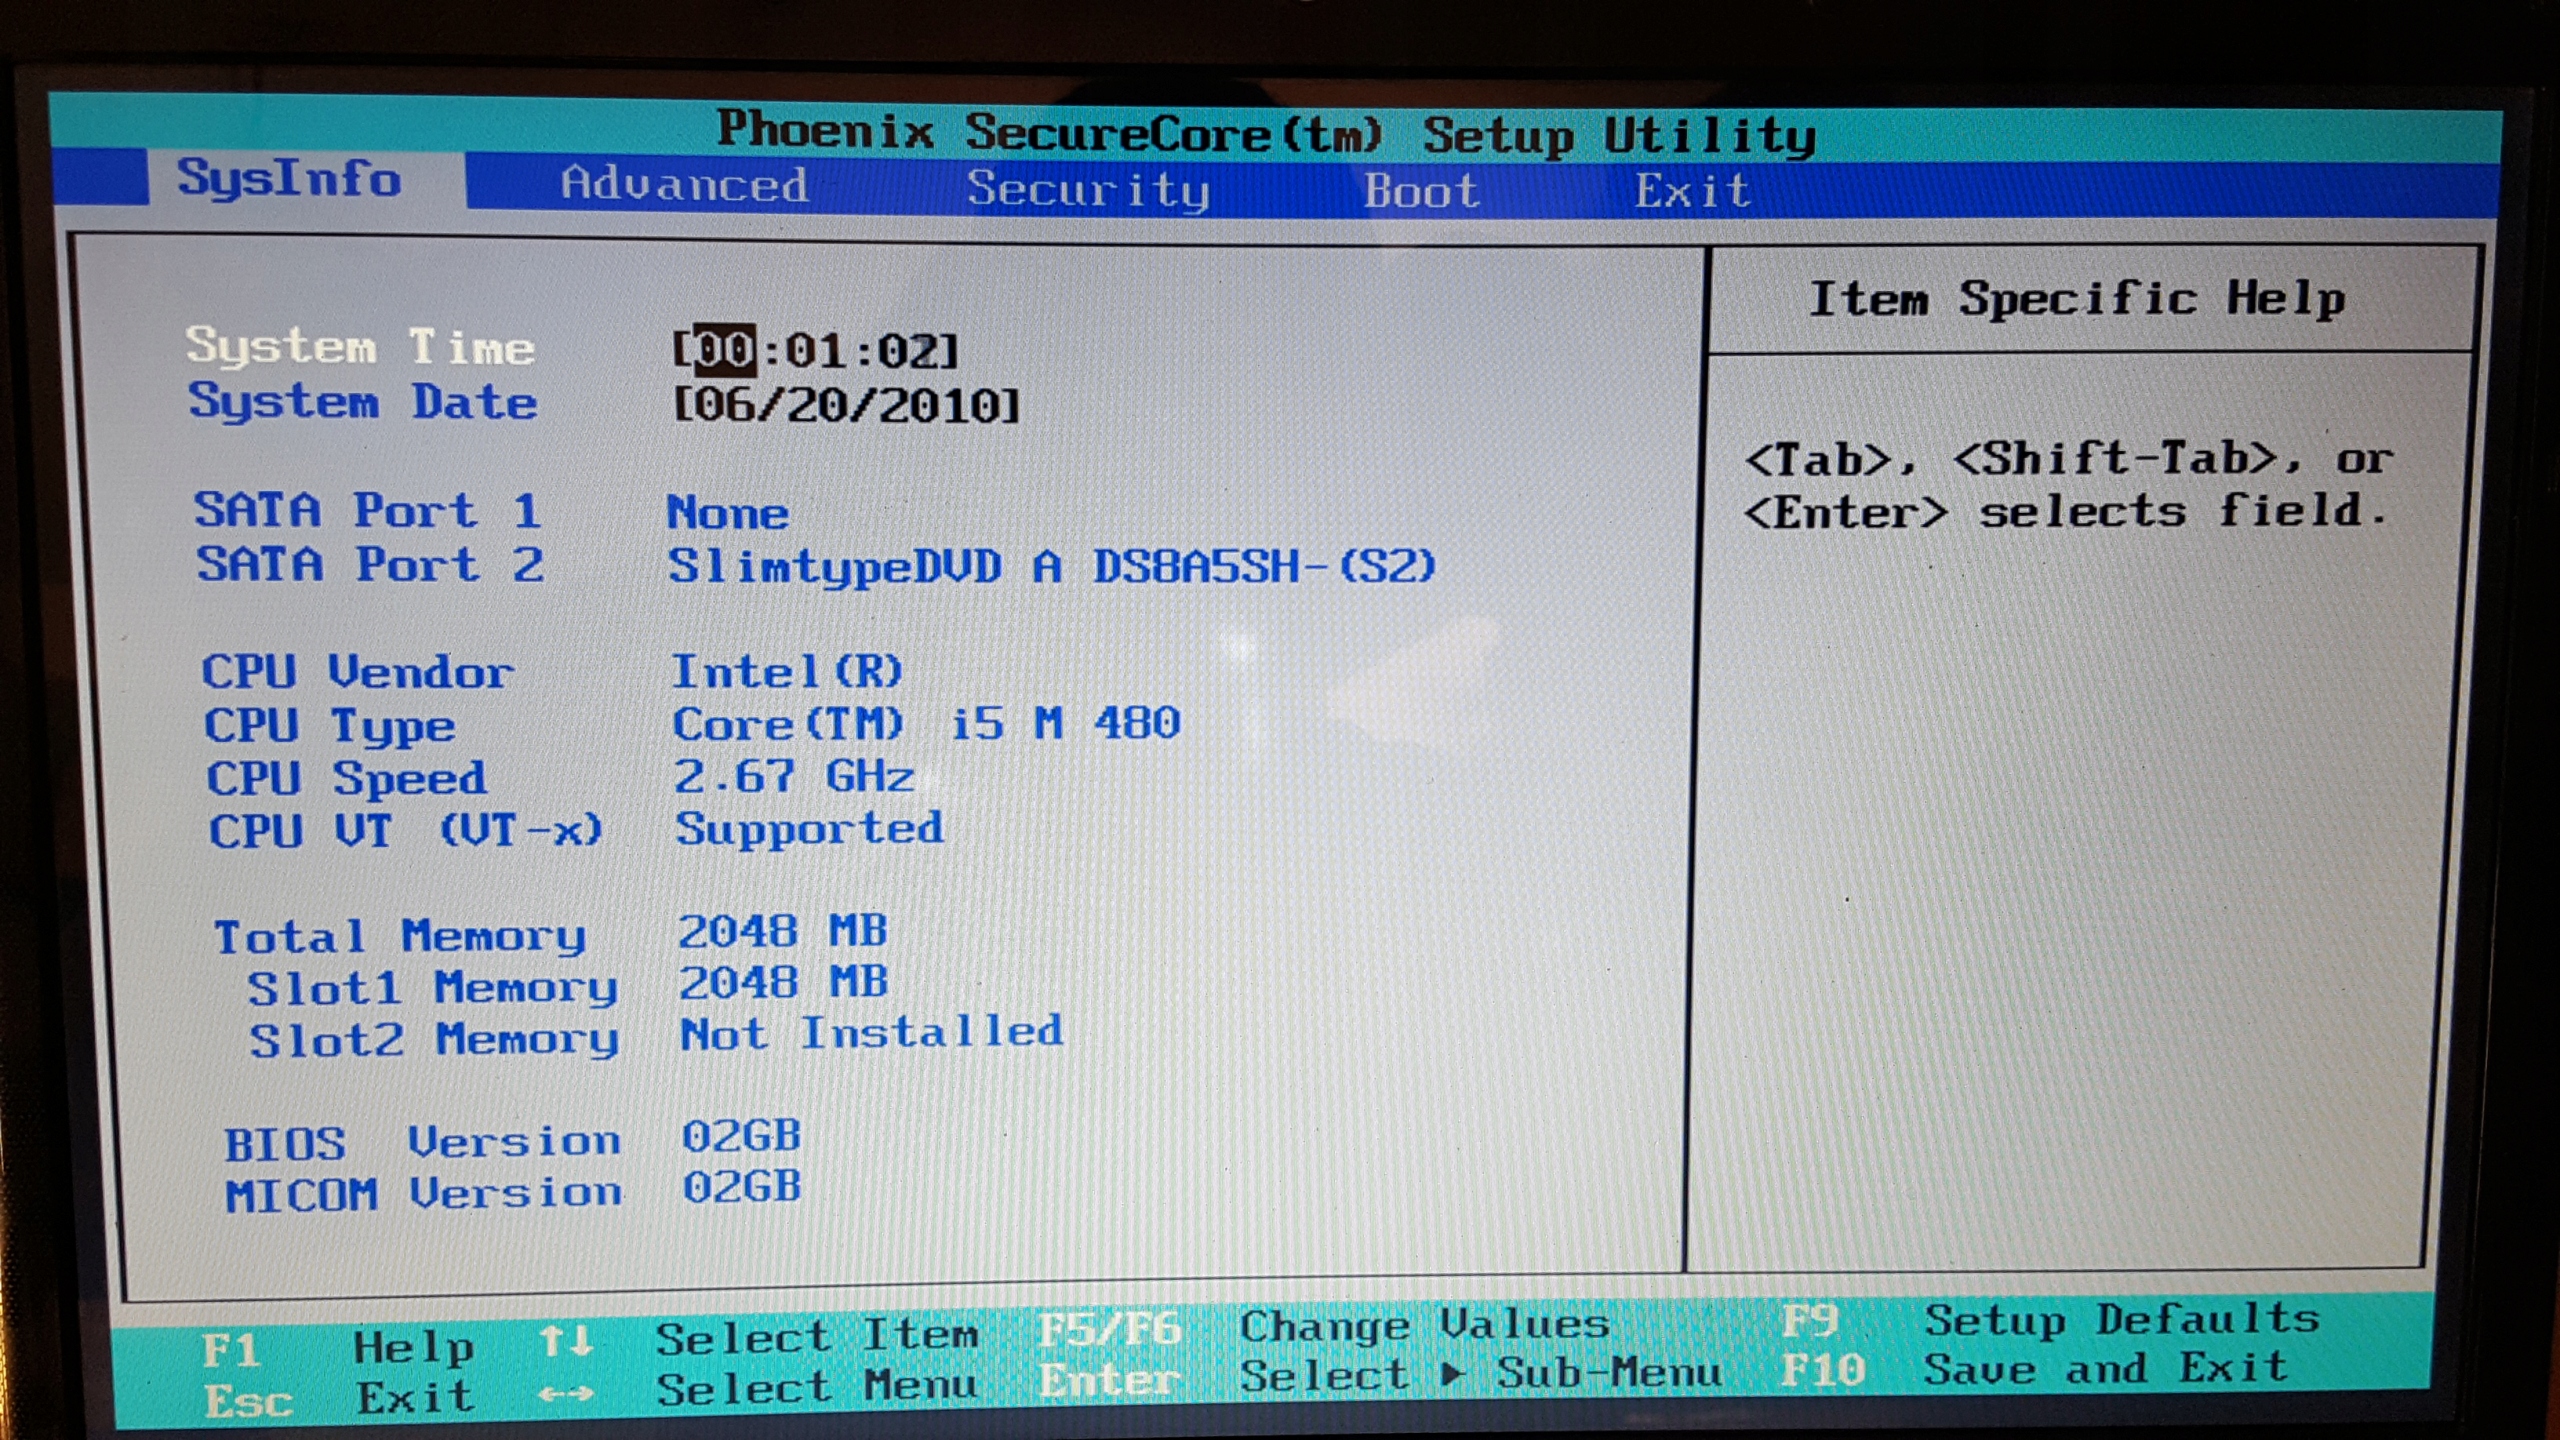Click F10 Save and Exit
2560x1440 pixels.
click(1822, 1370)
